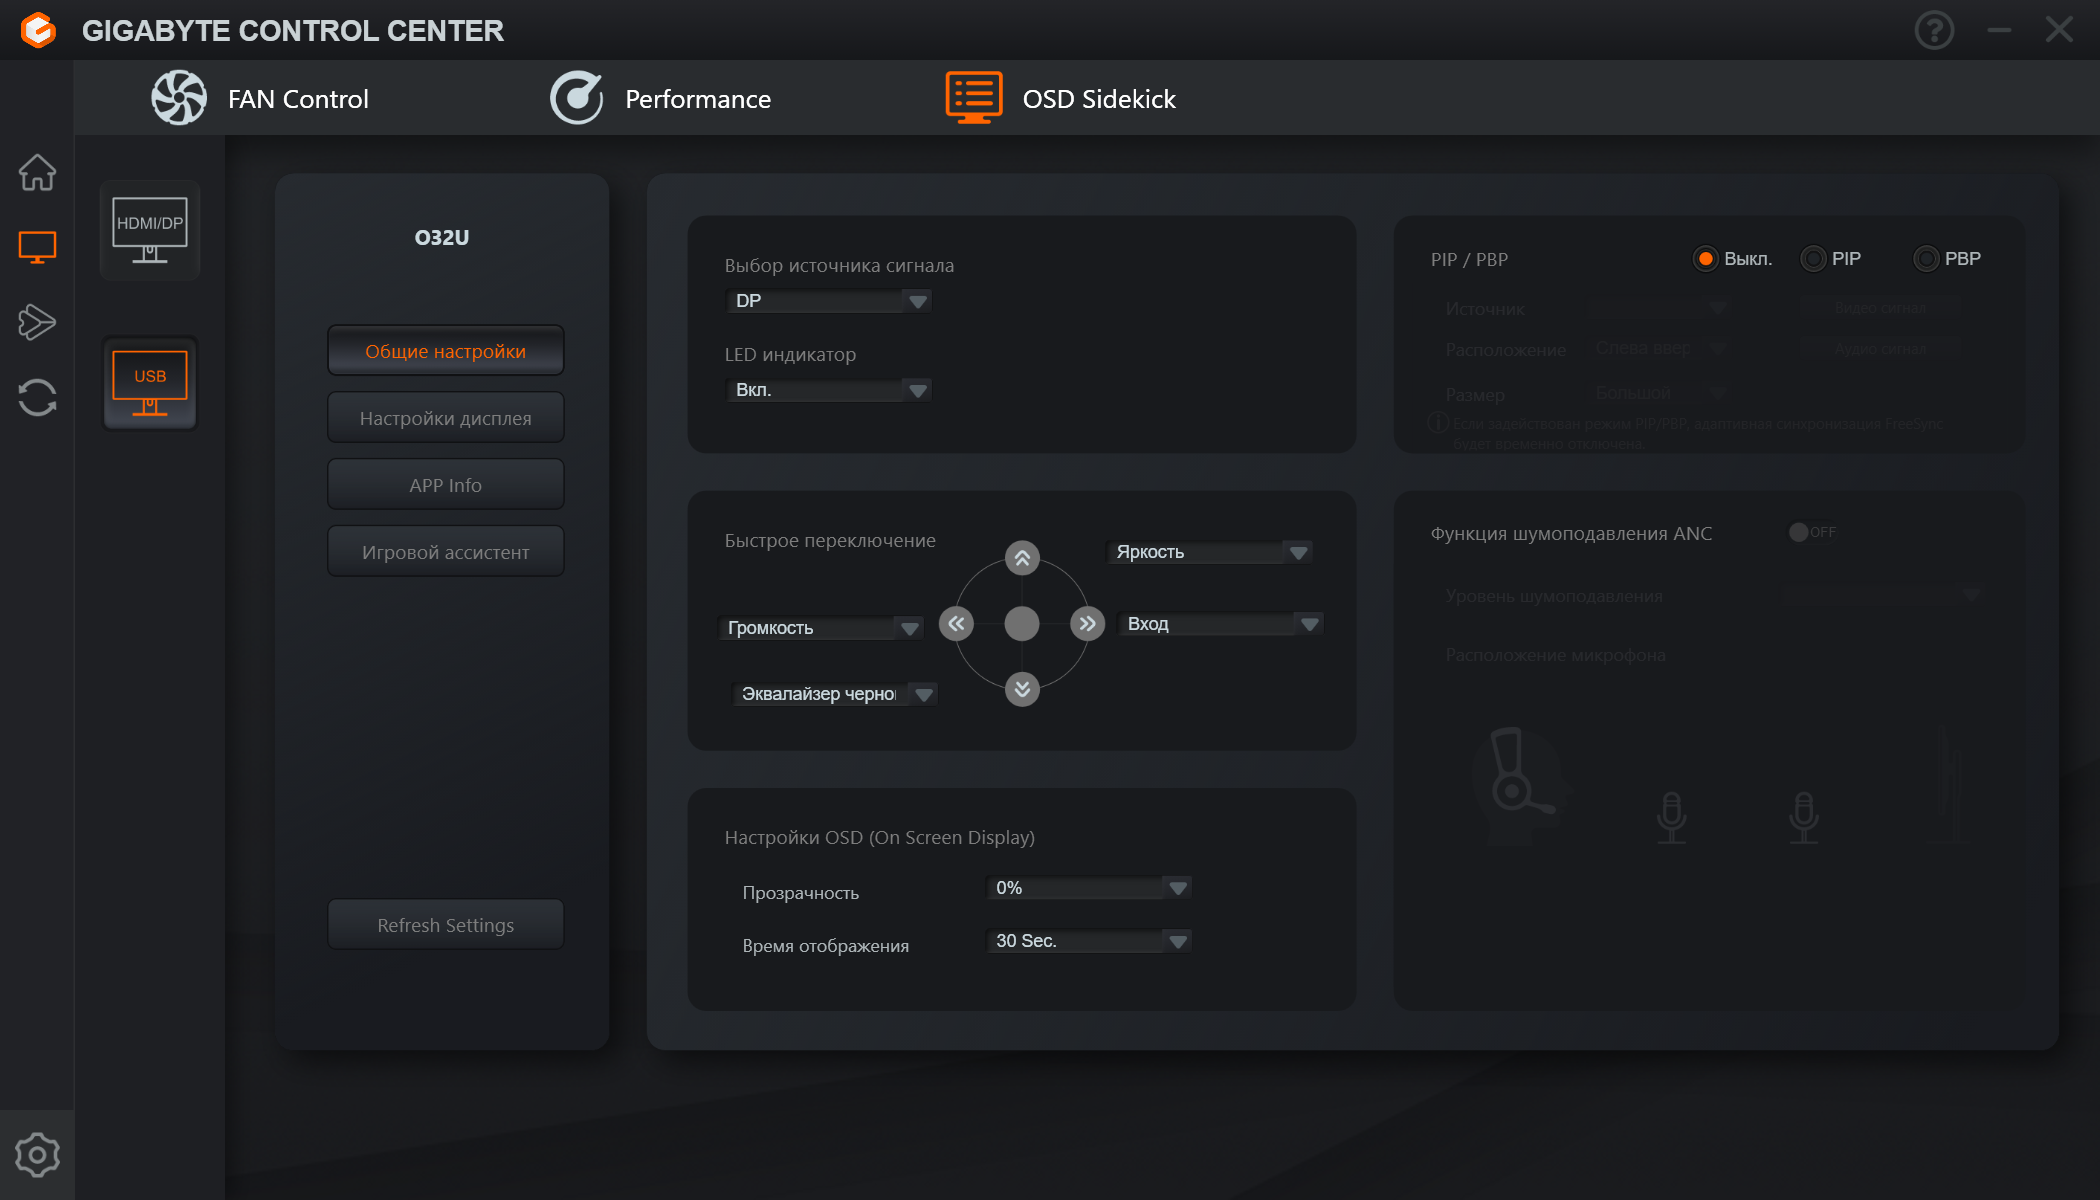2100x1200 pixels.
Task: Open the update sync arrows icon
Action: [37, 397]
